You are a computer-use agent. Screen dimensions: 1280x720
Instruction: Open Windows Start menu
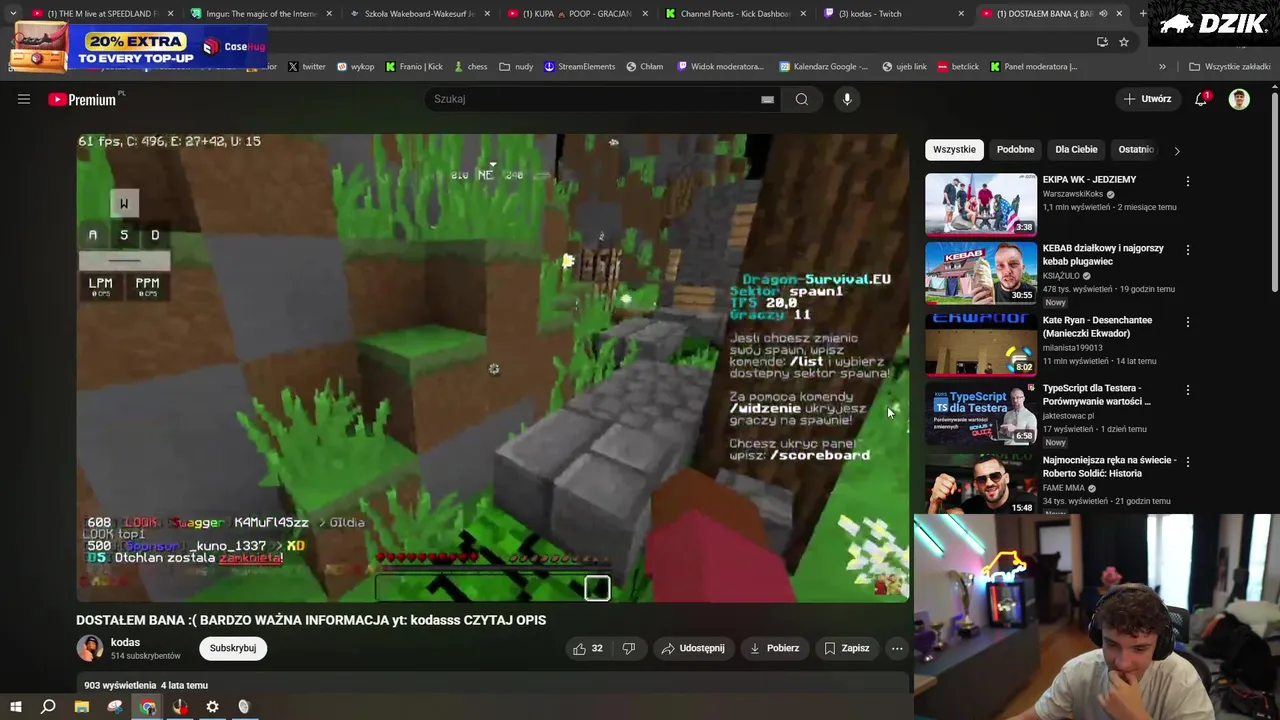point(16,707)
